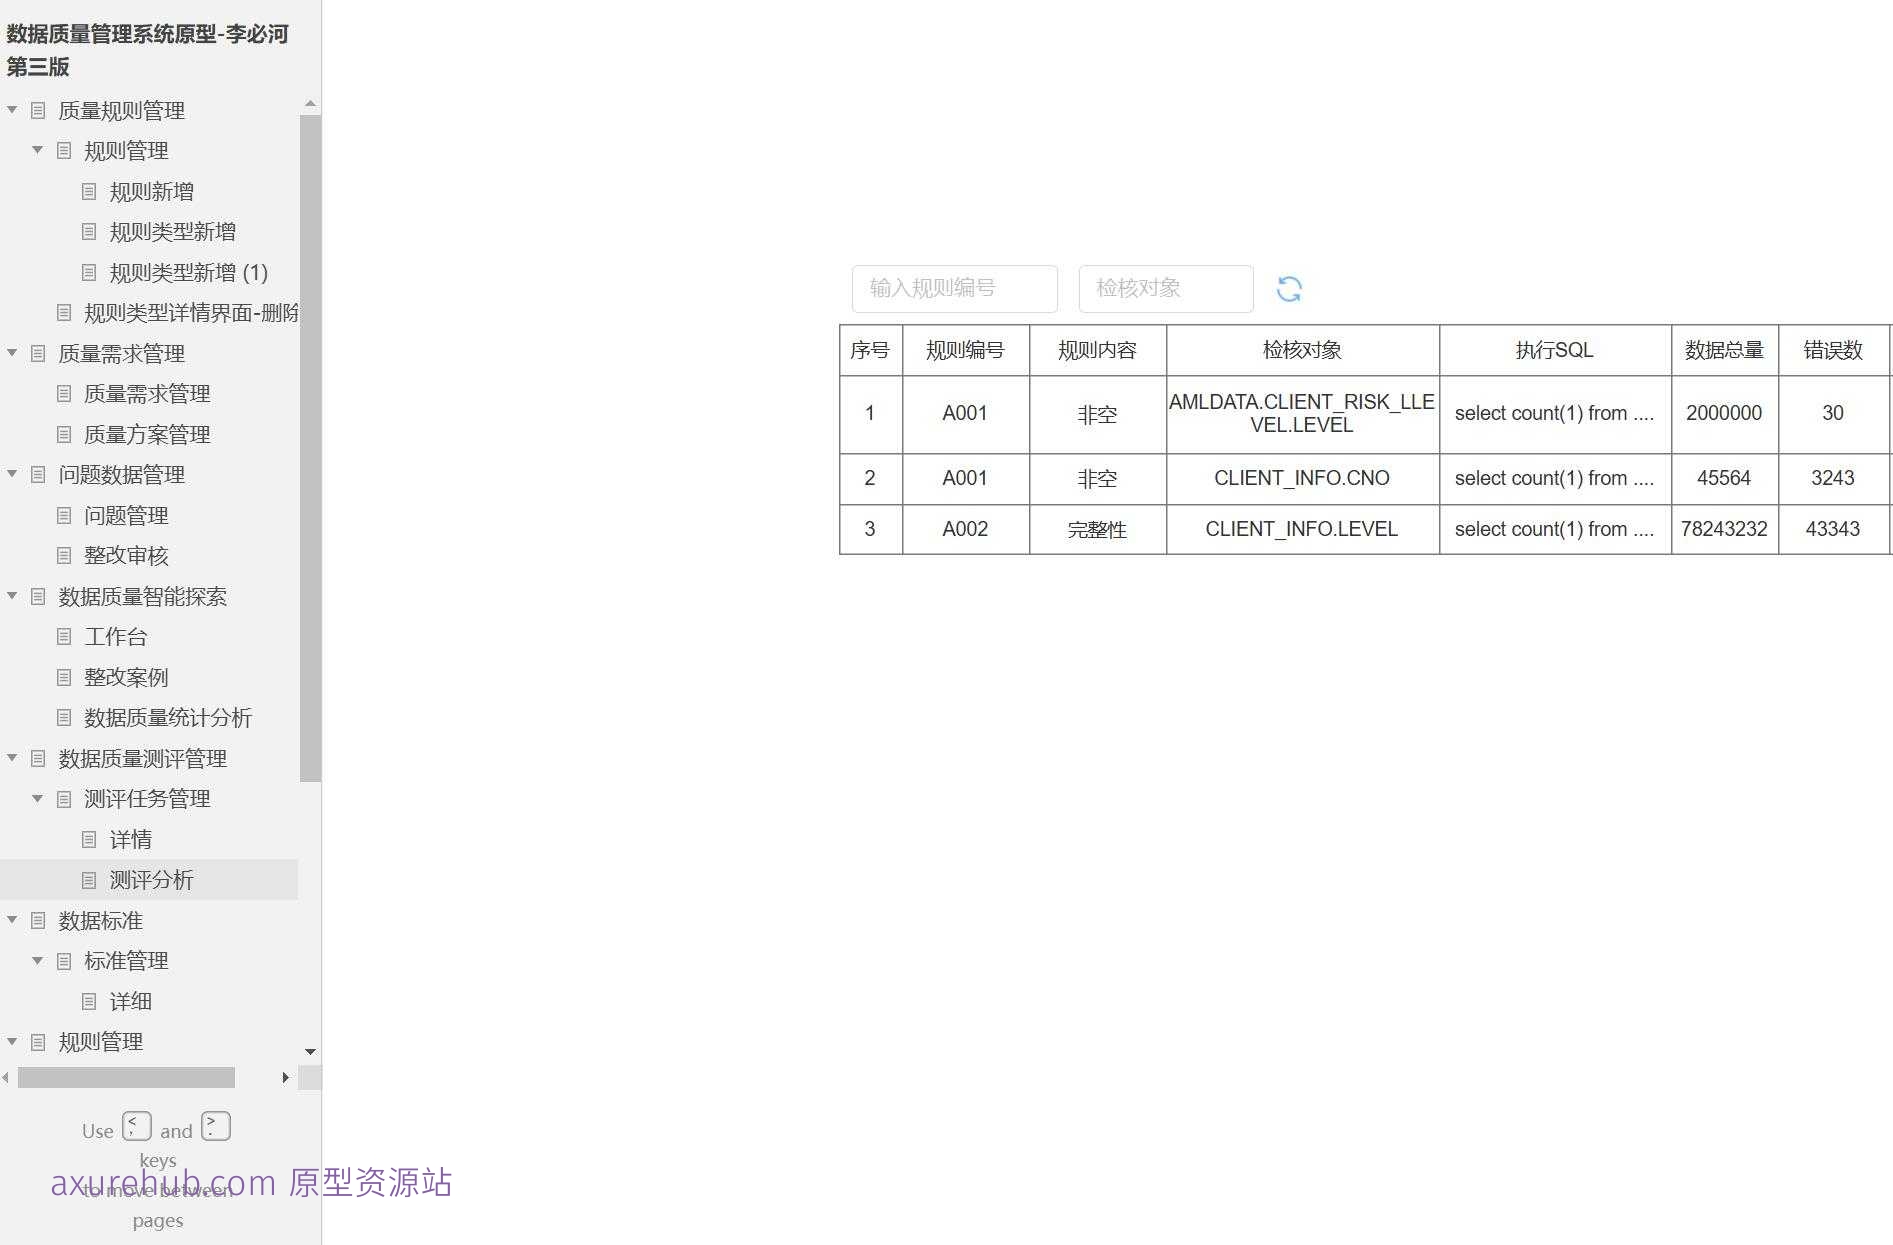This screenshot has width=1893, height=1245.
Task: Click the refresh icon beside the search fields
Action: 1290,289
